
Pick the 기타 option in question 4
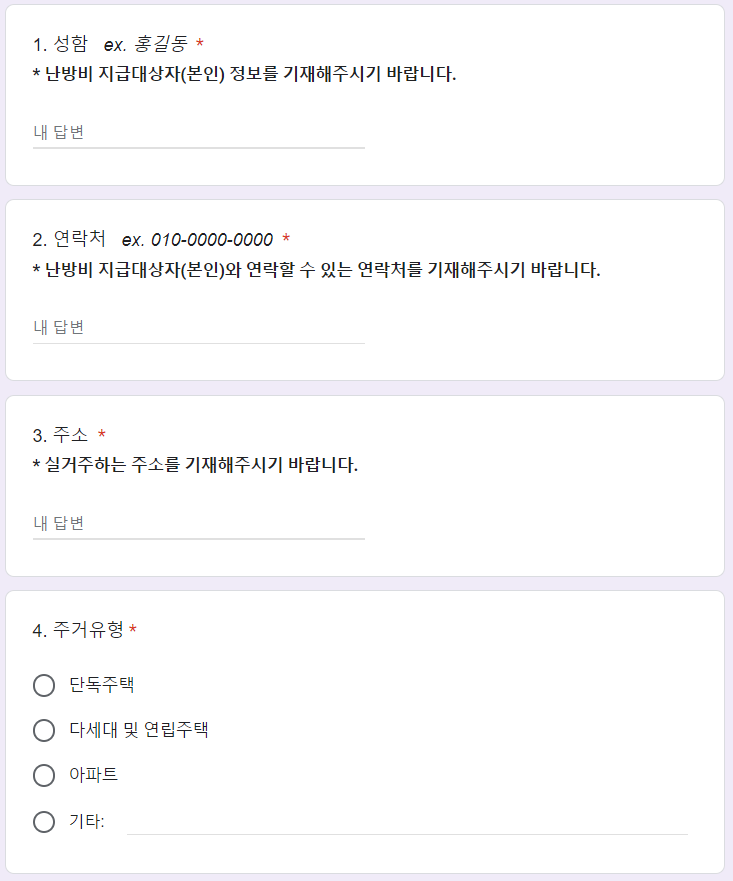click(44, 821)
